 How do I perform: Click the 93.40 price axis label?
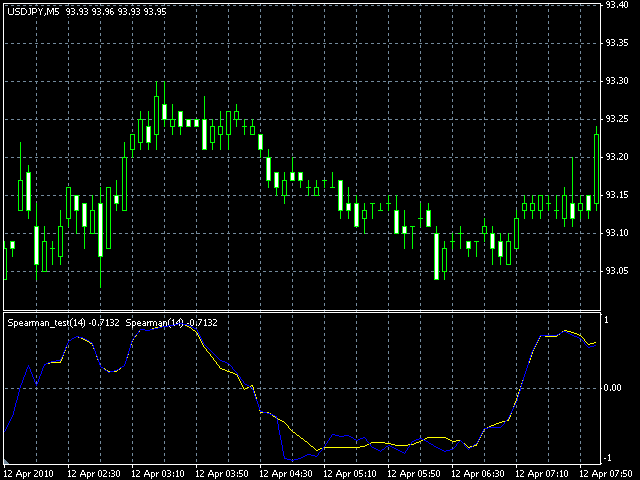tap(617, 5)
